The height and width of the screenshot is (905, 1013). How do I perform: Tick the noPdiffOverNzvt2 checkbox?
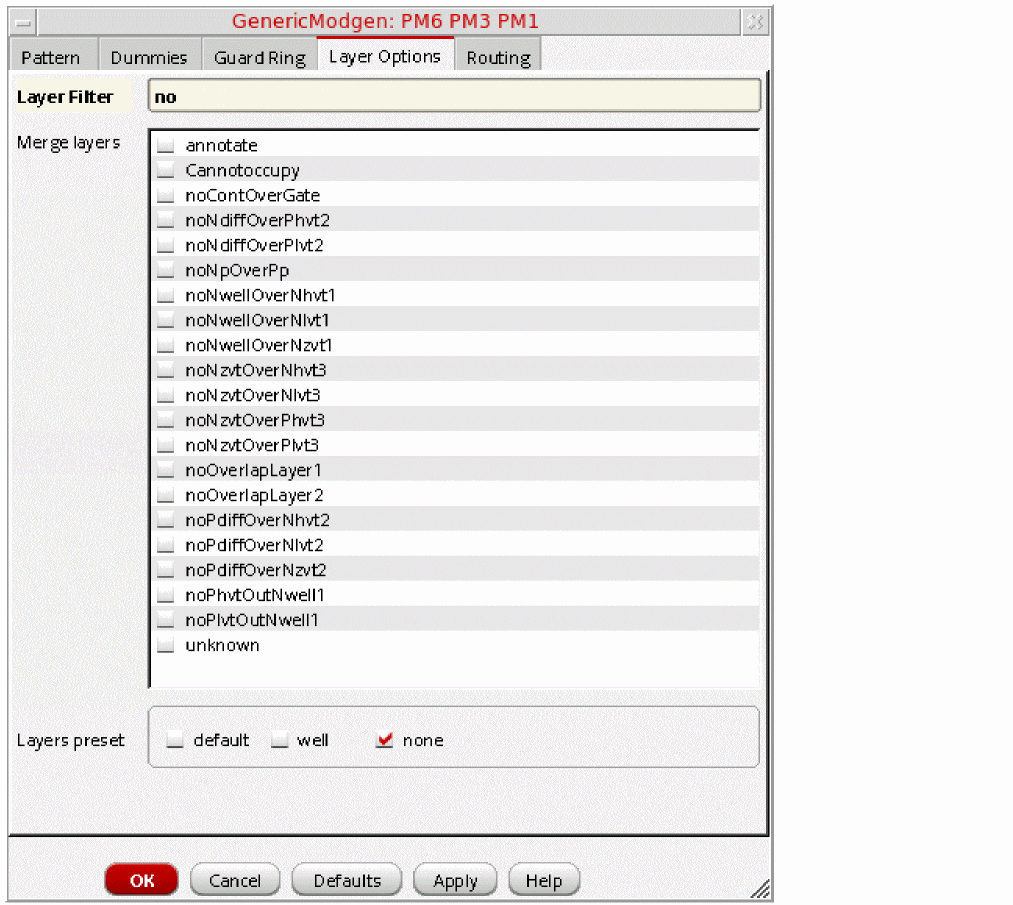tap(166, 570)
